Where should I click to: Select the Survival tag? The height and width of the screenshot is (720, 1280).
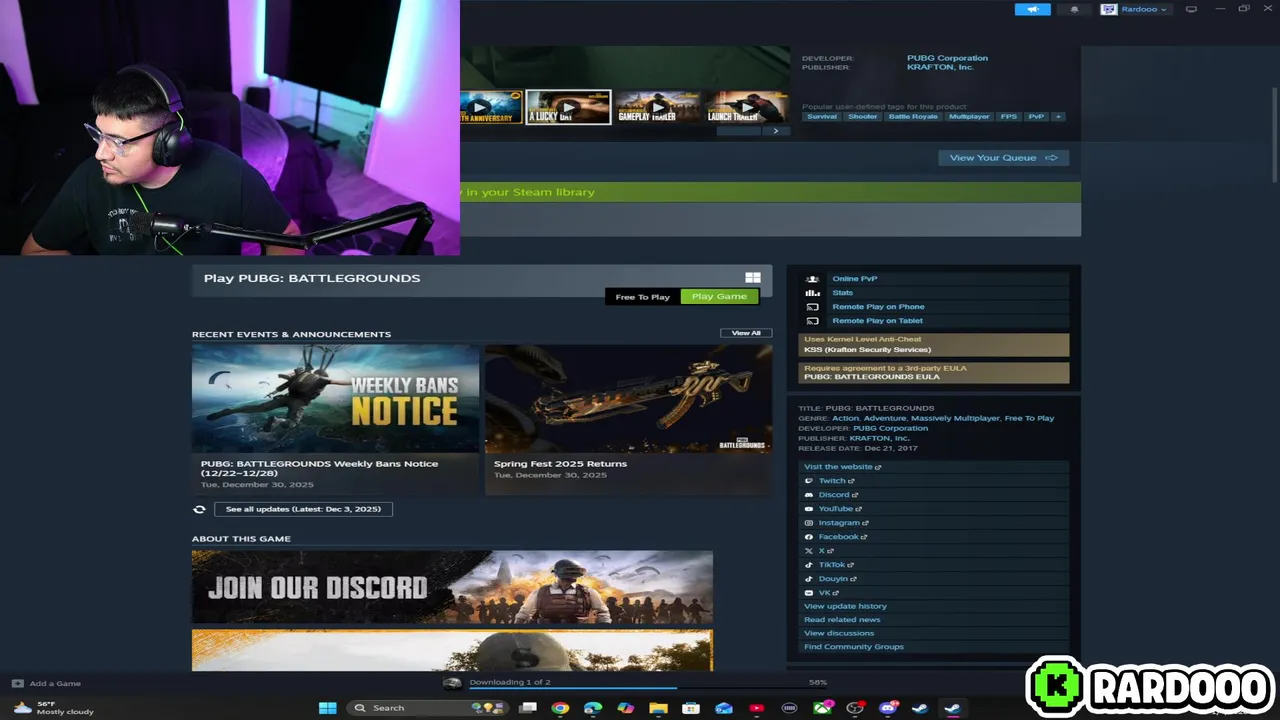(x=822, y=116)
